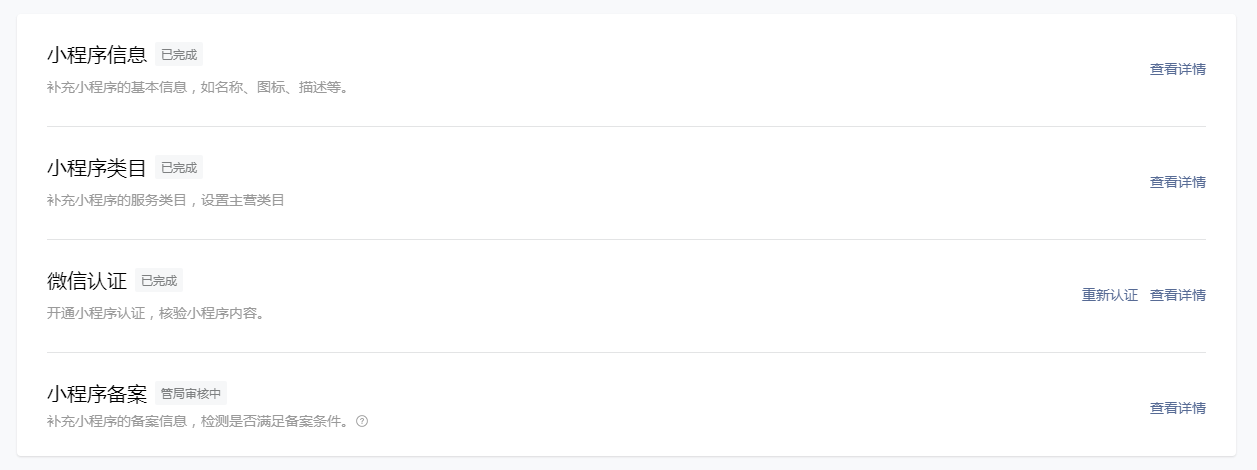The width and height of the screenshot is (1257, 470).
Task: Select the 微信认证 heading
Action: pos(87,281)
